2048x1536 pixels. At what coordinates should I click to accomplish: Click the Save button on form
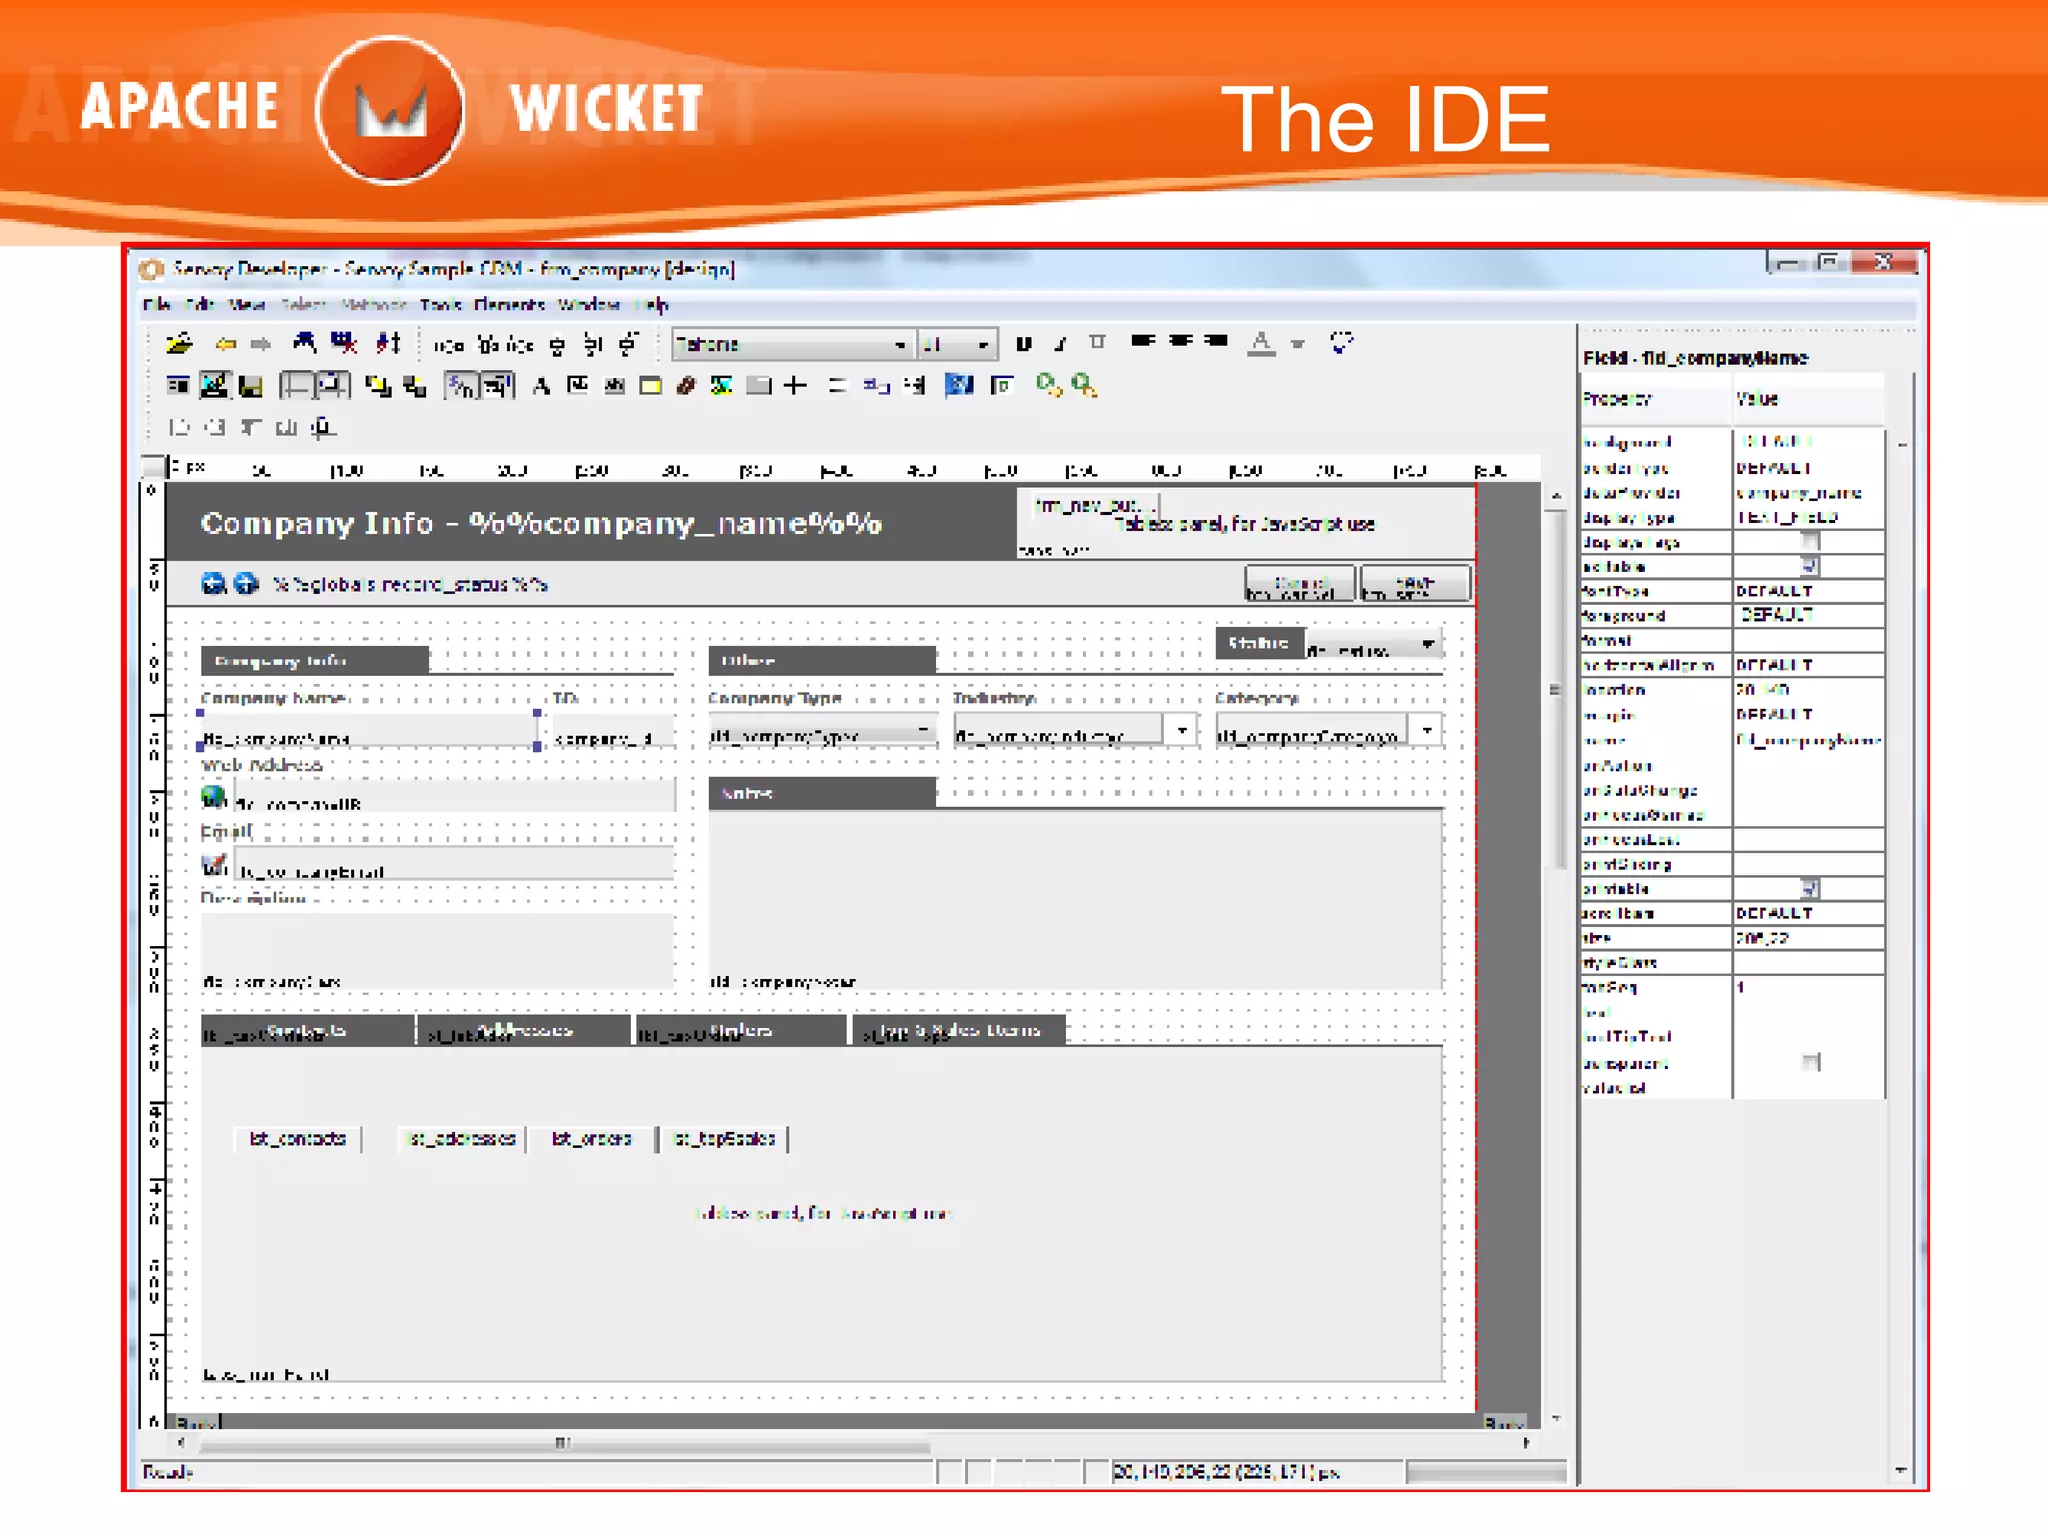pyautogui.click(x=1415, y=584)
